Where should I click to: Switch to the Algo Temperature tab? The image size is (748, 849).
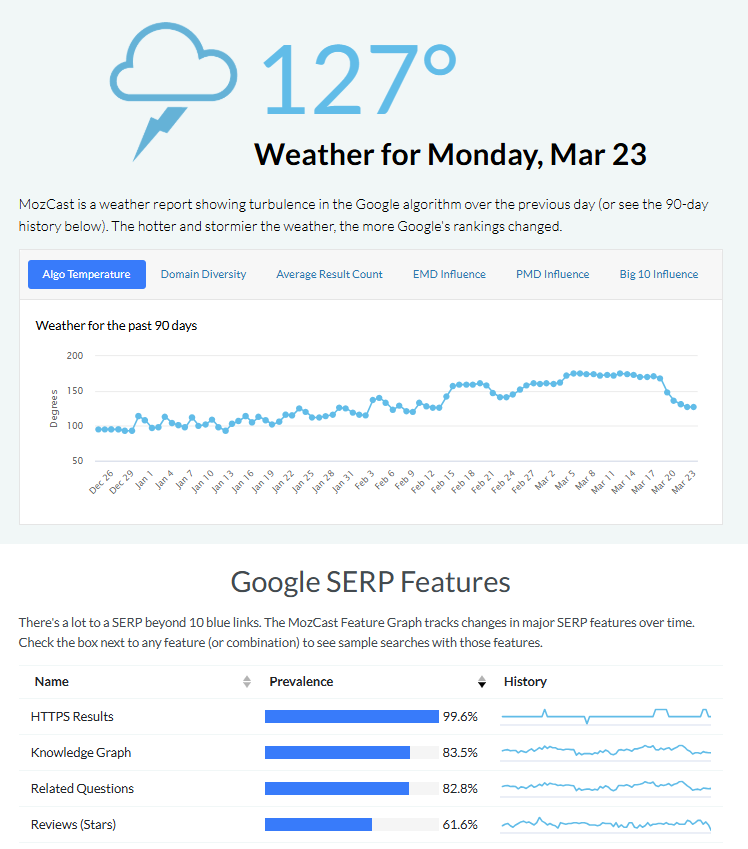click(x=87, y=274)
